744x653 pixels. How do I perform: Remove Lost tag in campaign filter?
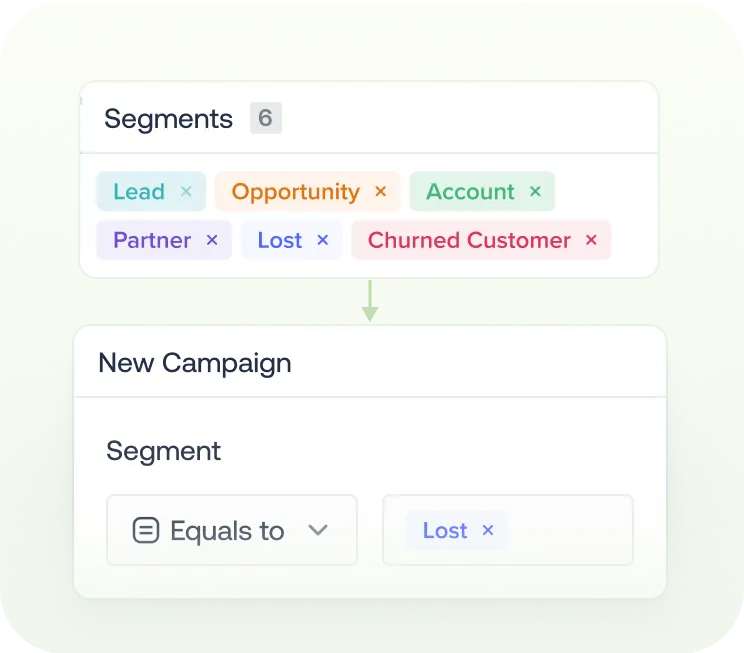coord(488,531)
